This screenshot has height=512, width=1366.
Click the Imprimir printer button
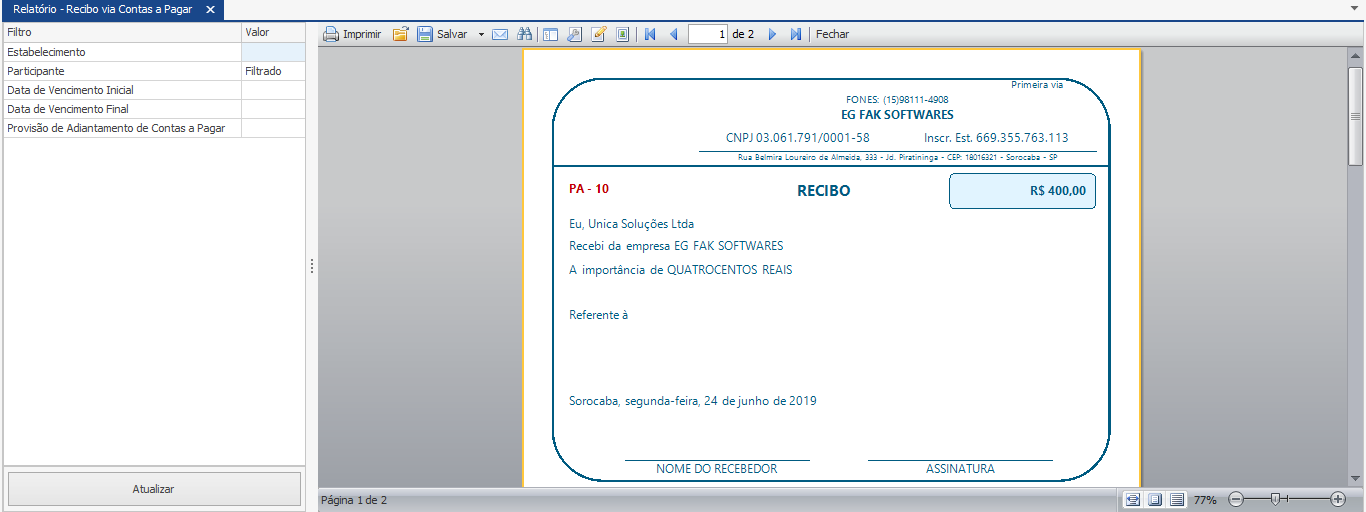352,34
